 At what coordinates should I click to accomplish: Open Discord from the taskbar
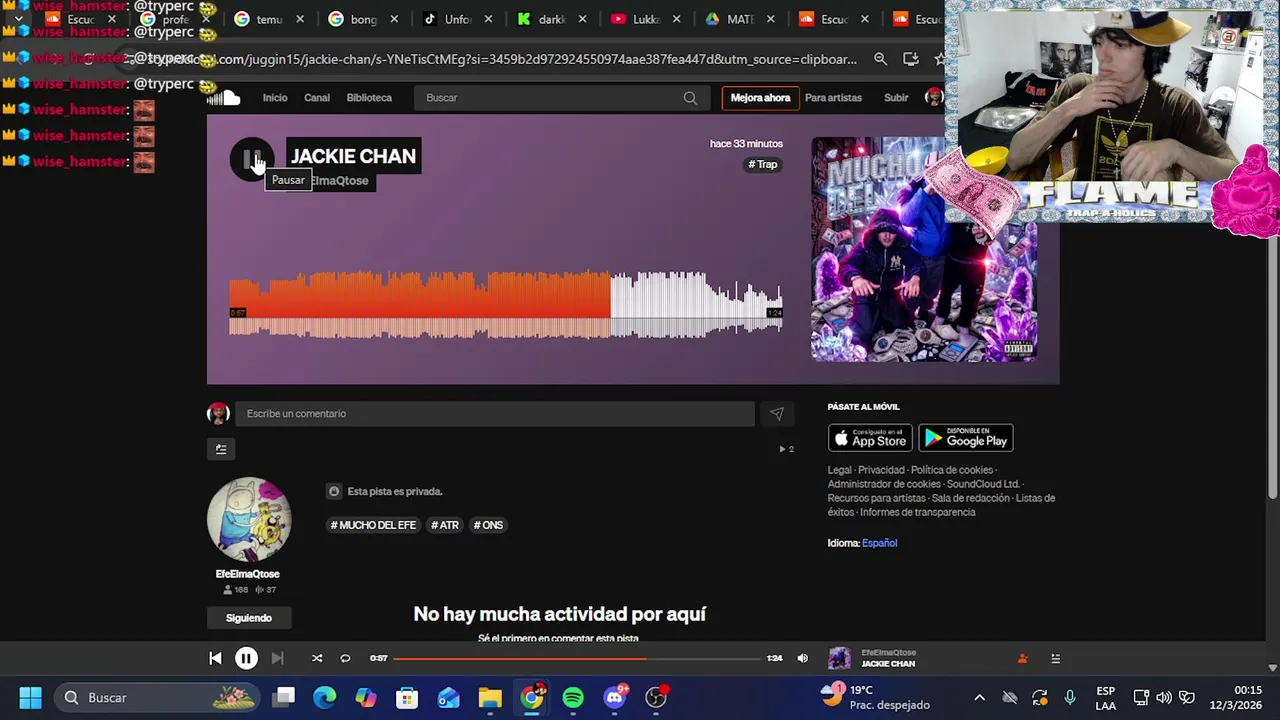pos(615,697)
